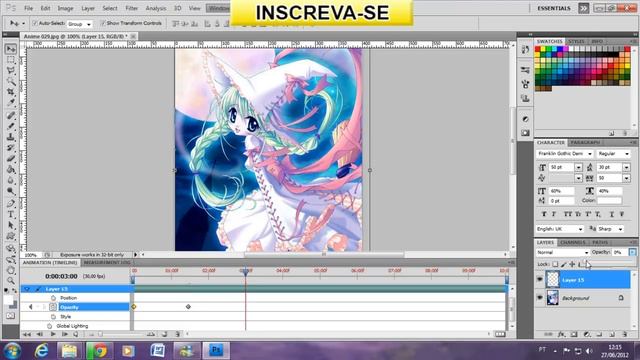
Task: Collapse Layer 15 timeline track triangle
Action: coord(27,289)
